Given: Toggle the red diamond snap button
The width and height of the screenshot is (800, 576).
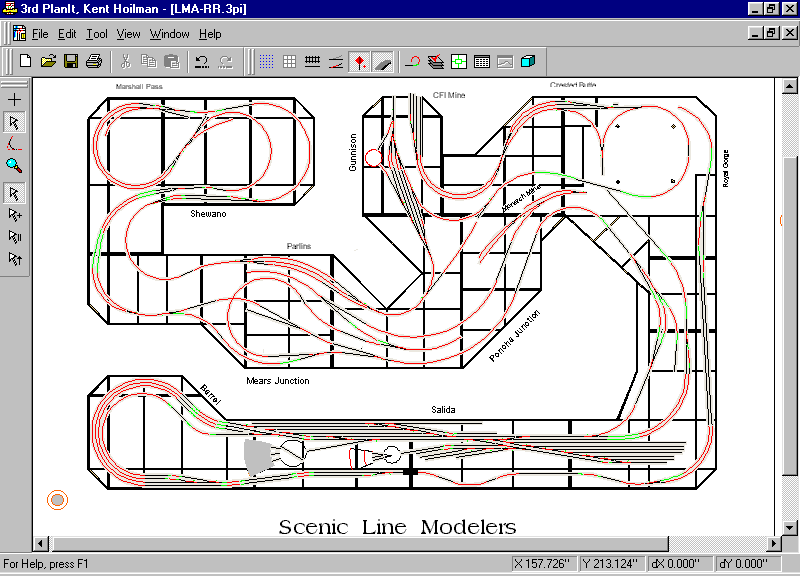Looking at the screenshot, I should point(359,61).
